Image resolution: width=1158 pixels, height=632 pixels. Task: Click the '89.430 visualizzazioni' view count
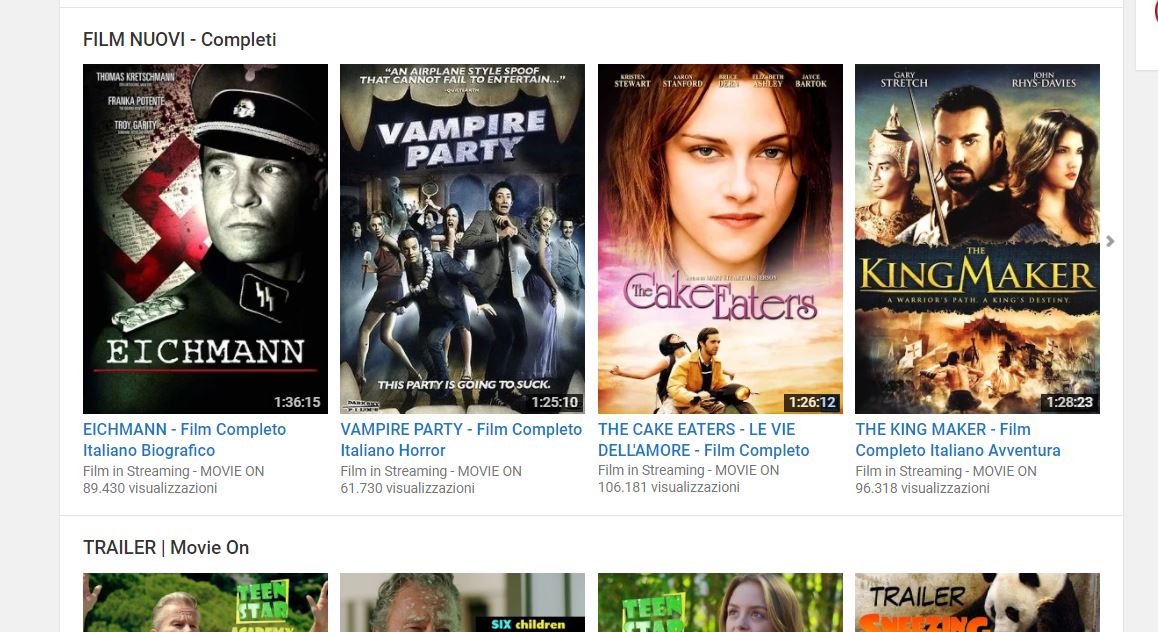[150, 488]
